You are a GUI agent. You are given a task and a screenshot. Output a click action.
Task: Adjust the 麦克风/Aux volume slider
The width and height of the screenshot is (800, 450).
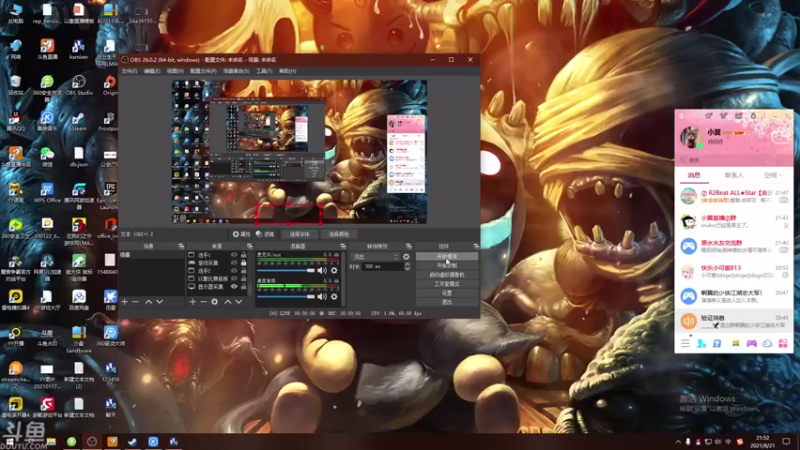[x=286, y=270]
